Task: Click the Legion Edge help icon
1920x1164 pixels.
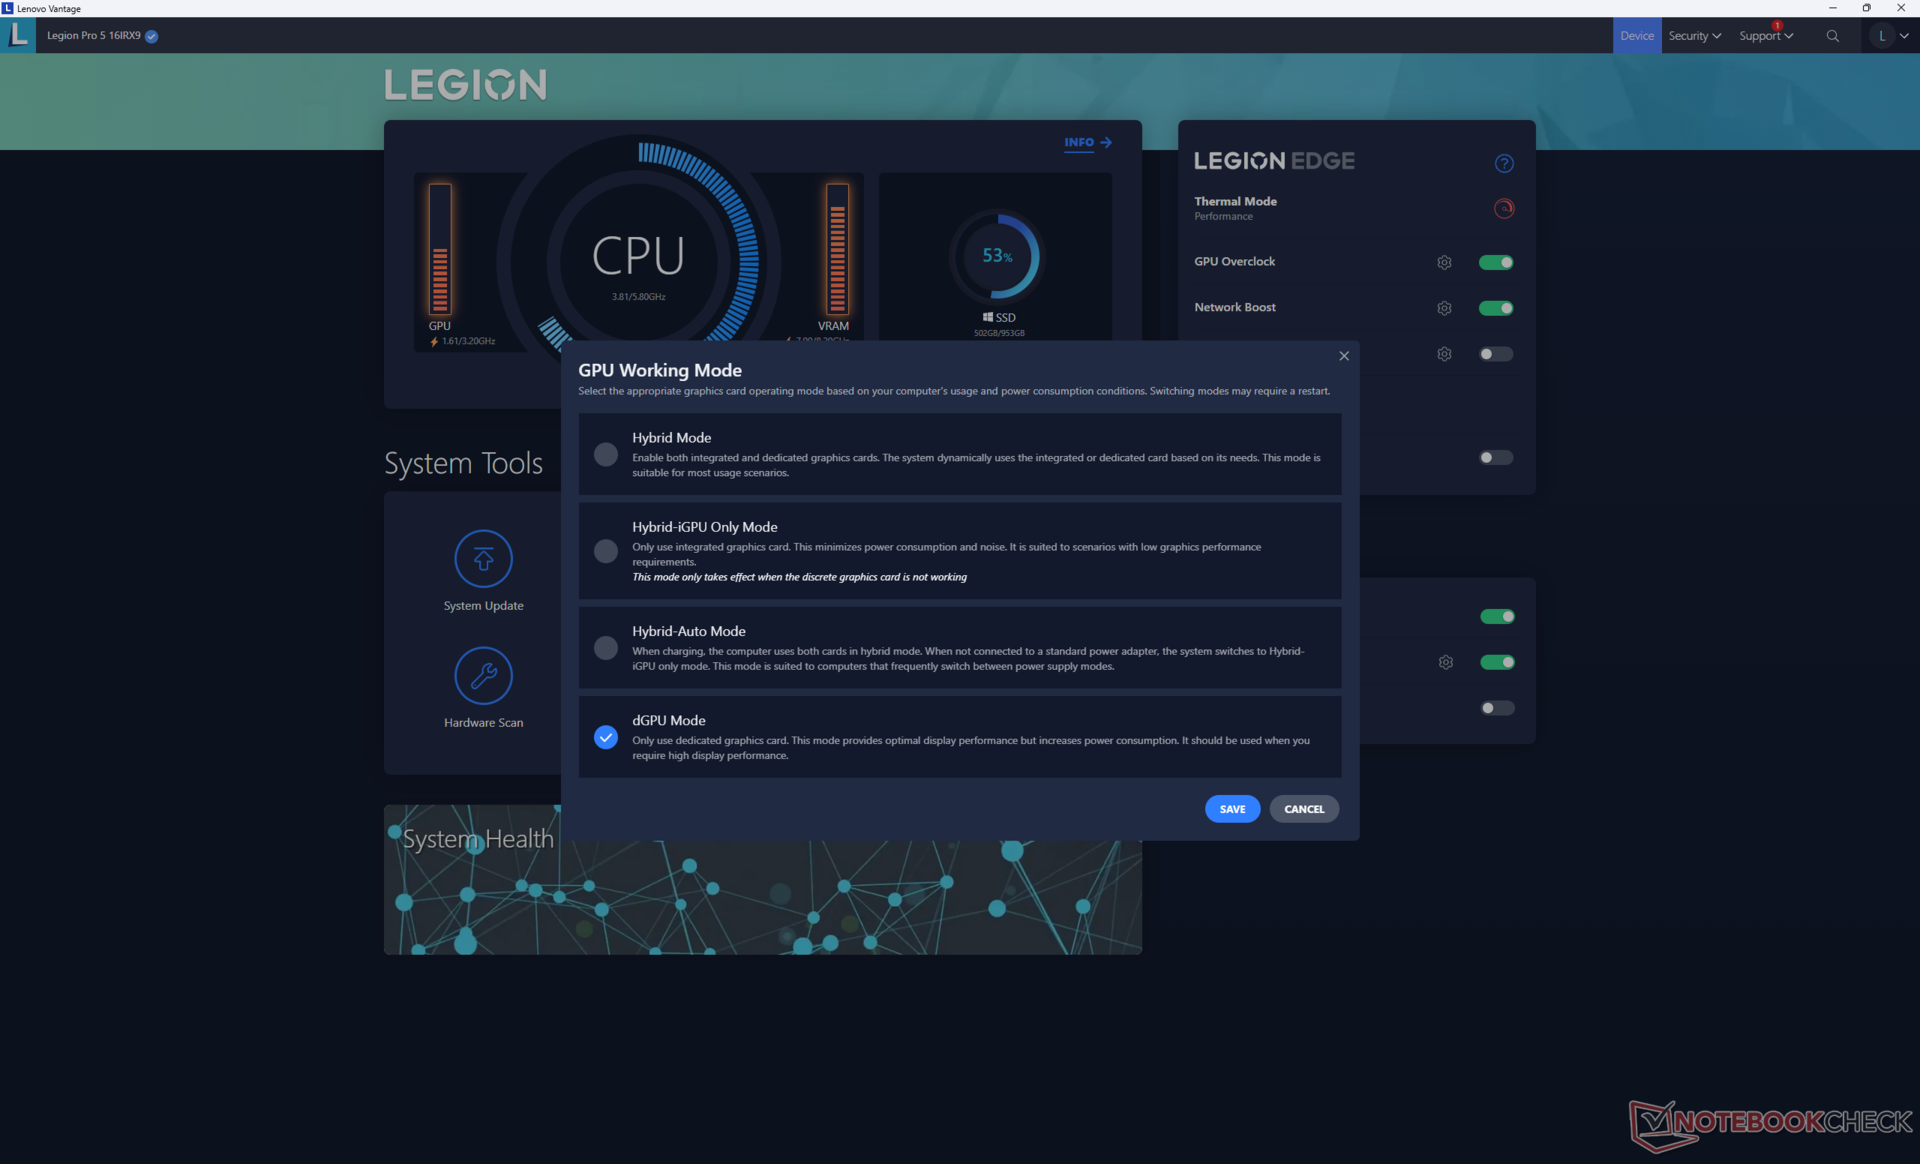Action: coord(1503,163)
